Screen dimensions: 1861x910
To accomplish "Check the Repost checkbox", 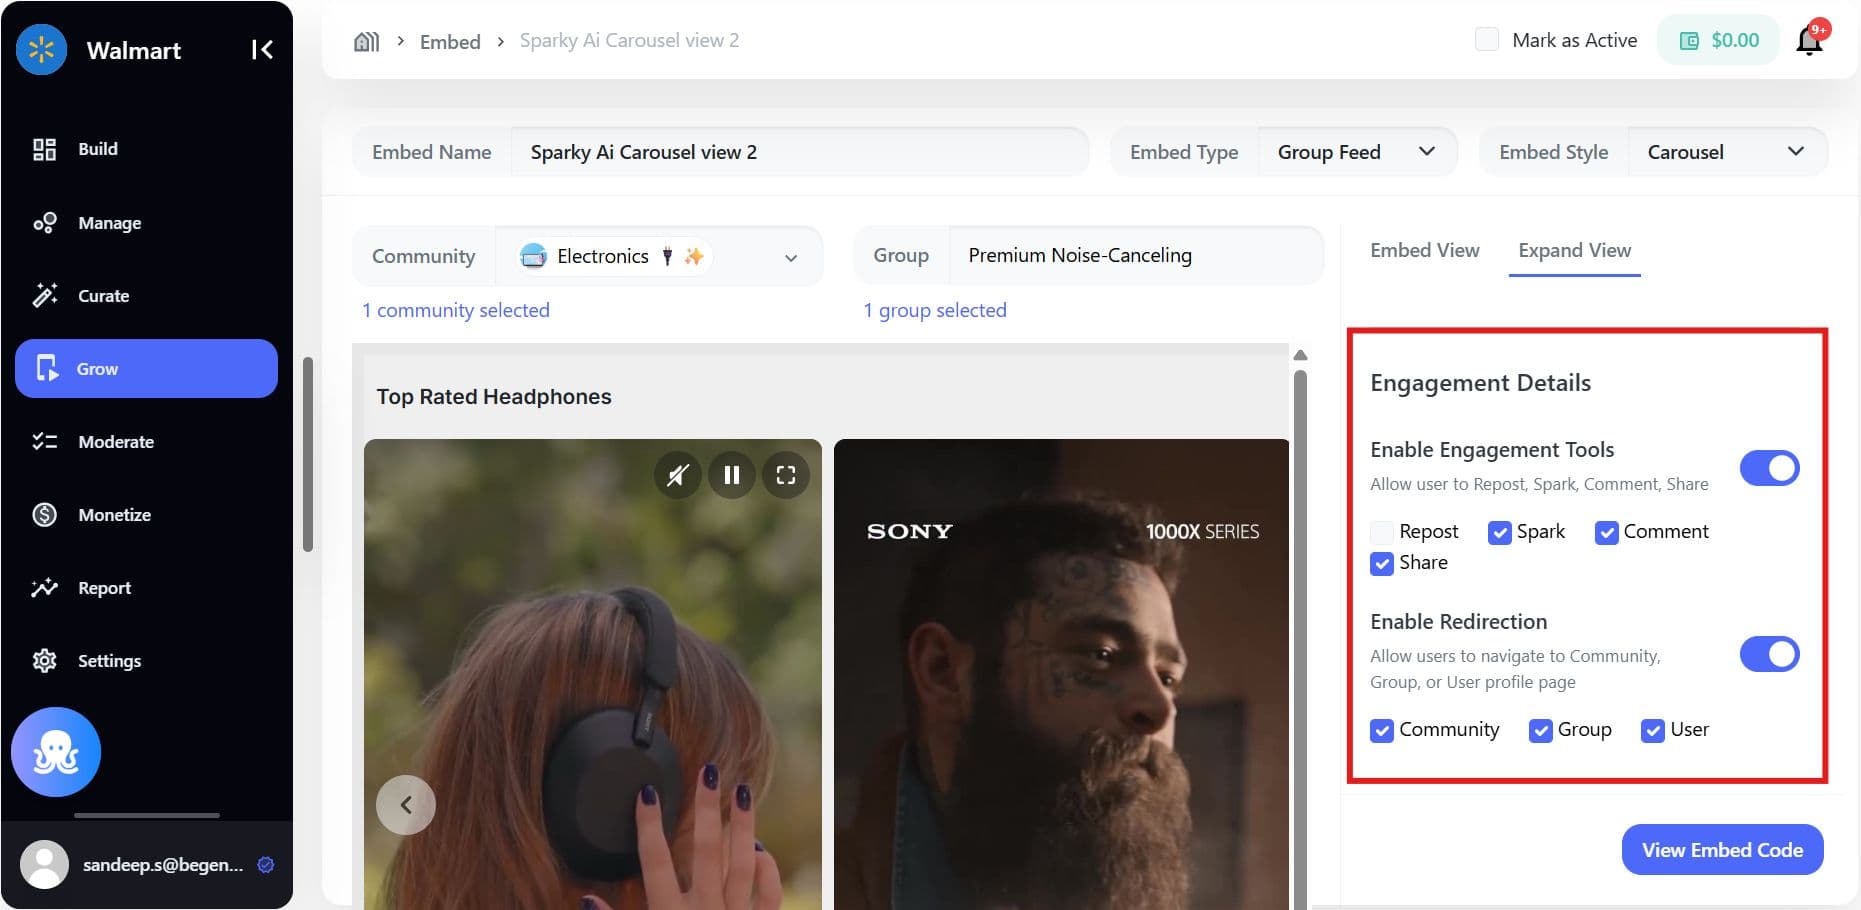I will click(x=1382, y=532).
